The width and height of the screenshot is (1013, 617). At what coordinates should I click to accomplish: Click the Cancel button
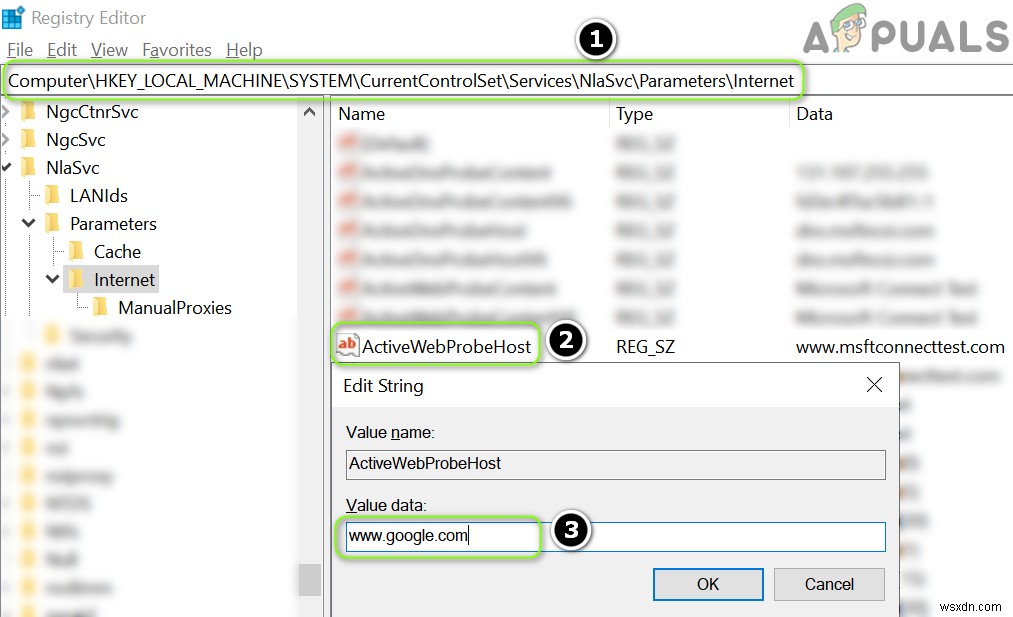829,584
